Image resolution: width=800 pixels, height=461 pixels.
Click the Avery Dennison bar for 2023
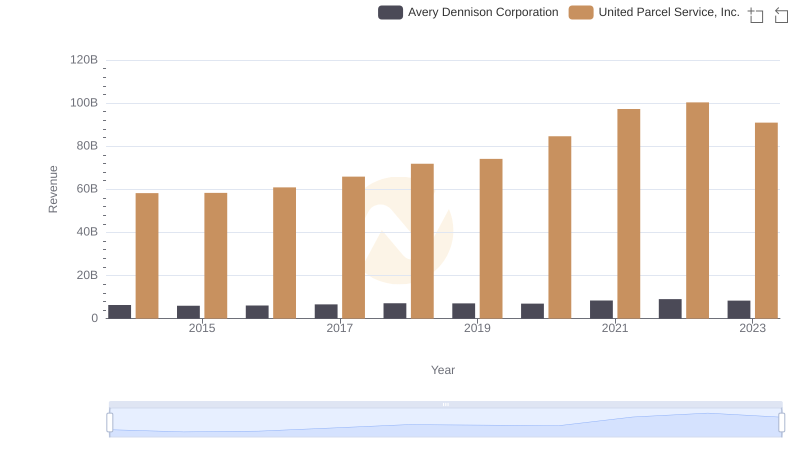point(739,310)
